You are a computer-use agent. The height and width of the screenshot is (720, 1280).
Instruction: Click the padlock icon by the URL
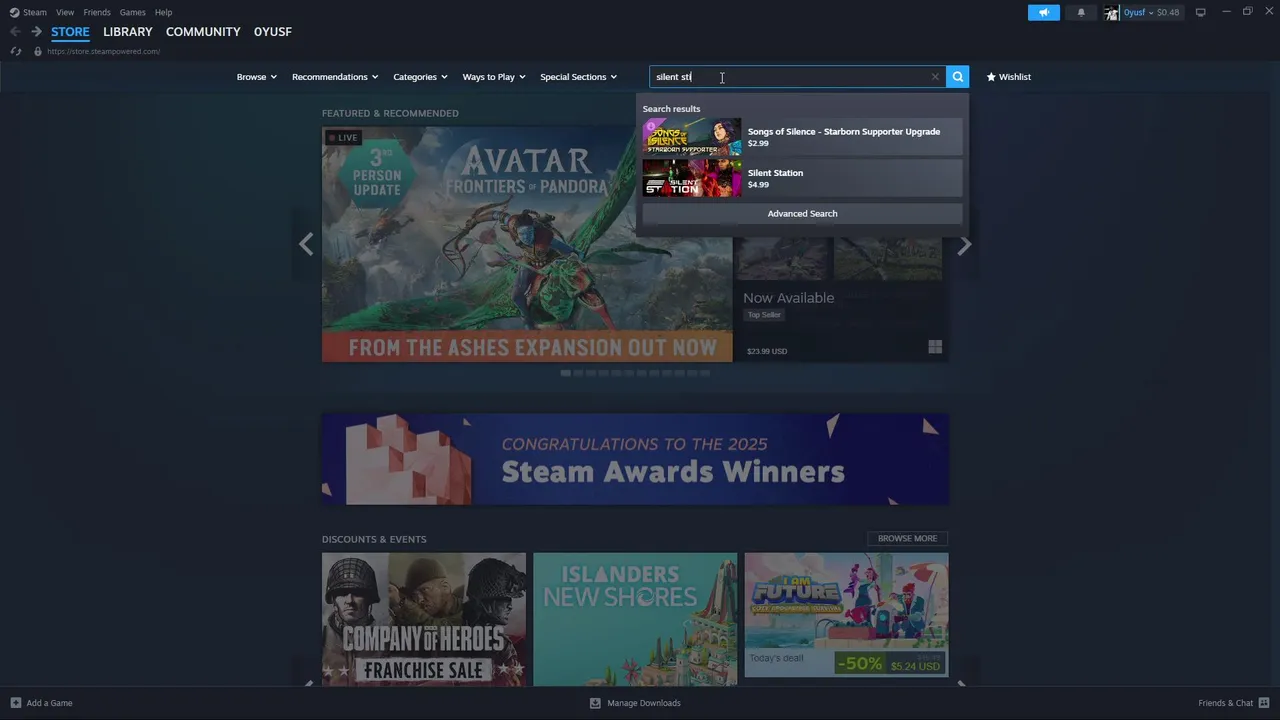(x=38, y=51)
